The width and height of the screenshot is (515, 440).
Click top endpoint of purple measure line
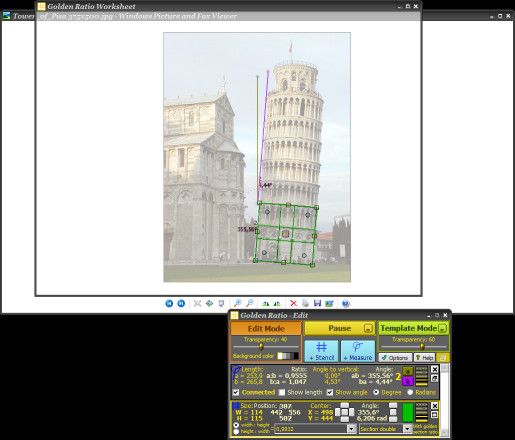(268, 71)
